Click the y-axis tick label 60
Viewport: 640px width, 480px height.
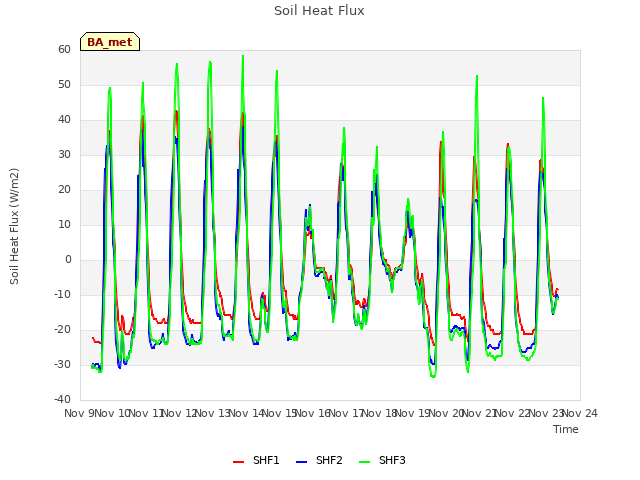coord(64,49)
